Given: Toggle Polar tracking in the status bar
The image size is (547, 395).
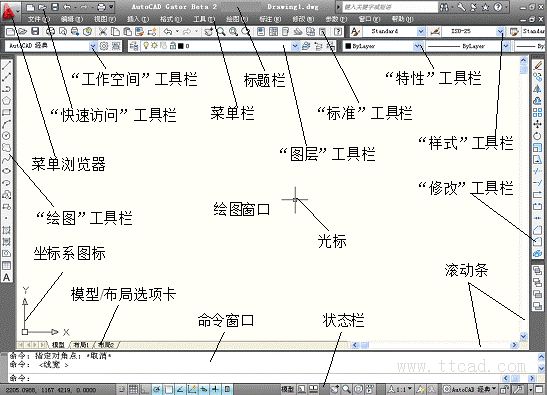Looking at the screenshot, I should click(x=157, y=389).
